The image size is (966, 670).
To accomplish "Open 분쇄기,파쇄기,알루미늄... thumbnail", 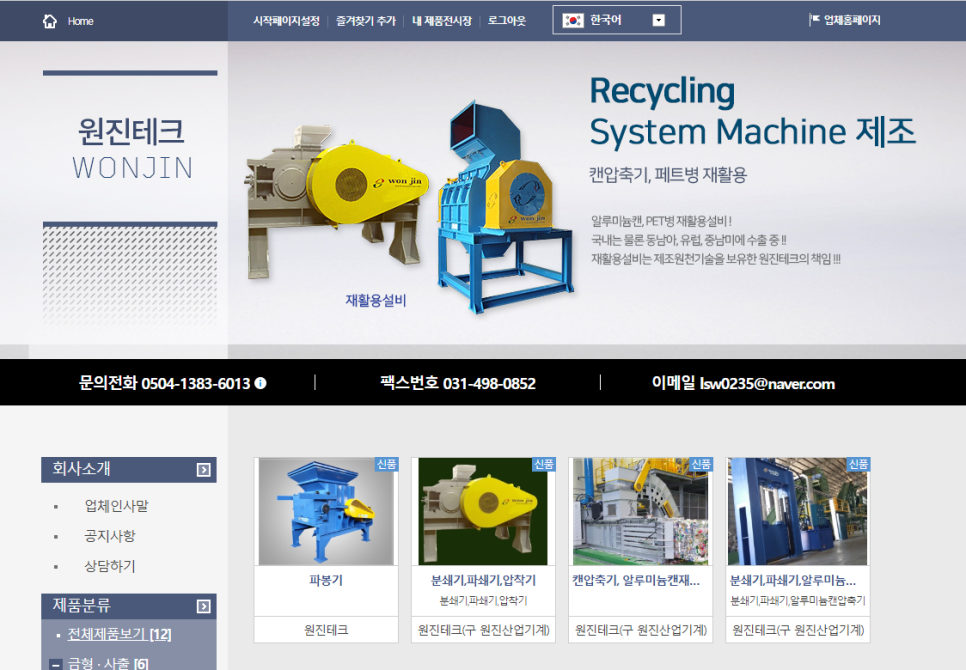I will 798,512.
